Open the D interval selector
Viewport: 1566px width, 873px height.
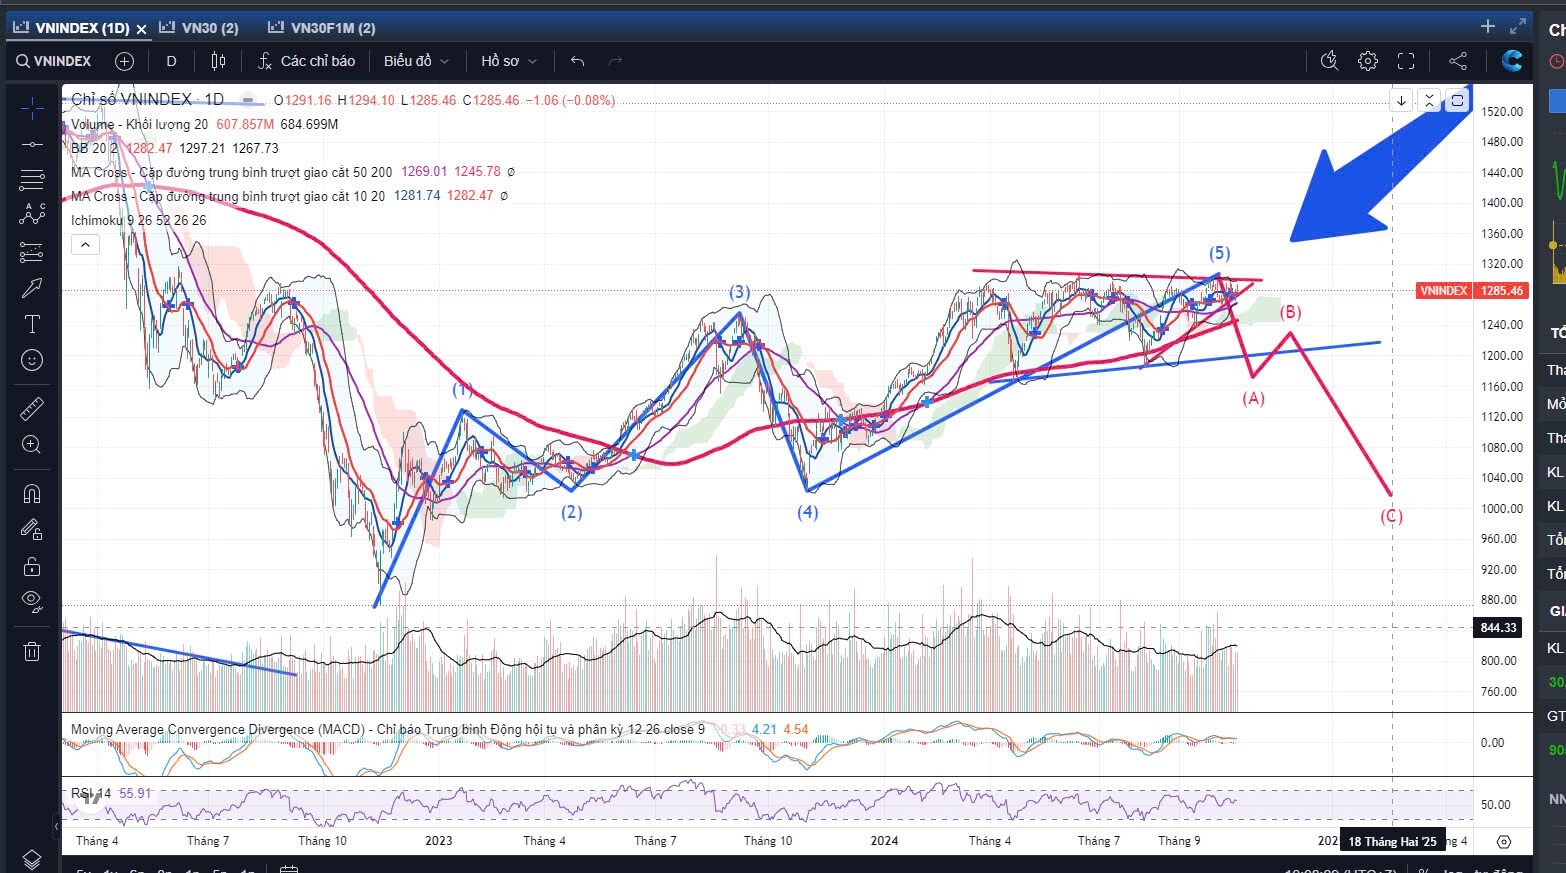coord(171,61)
